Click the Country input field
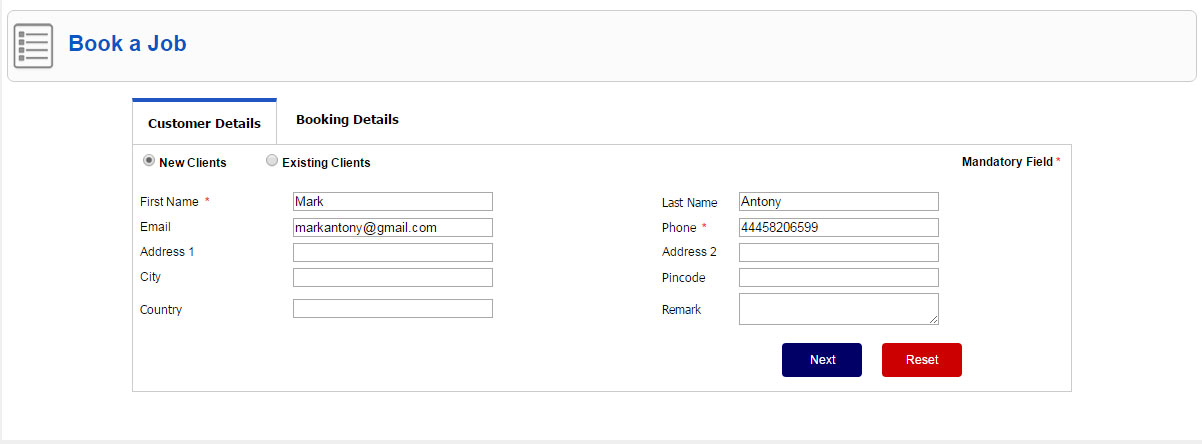Image resolution: width=1202 pixels, height=444 pixels. coord(393,309)
